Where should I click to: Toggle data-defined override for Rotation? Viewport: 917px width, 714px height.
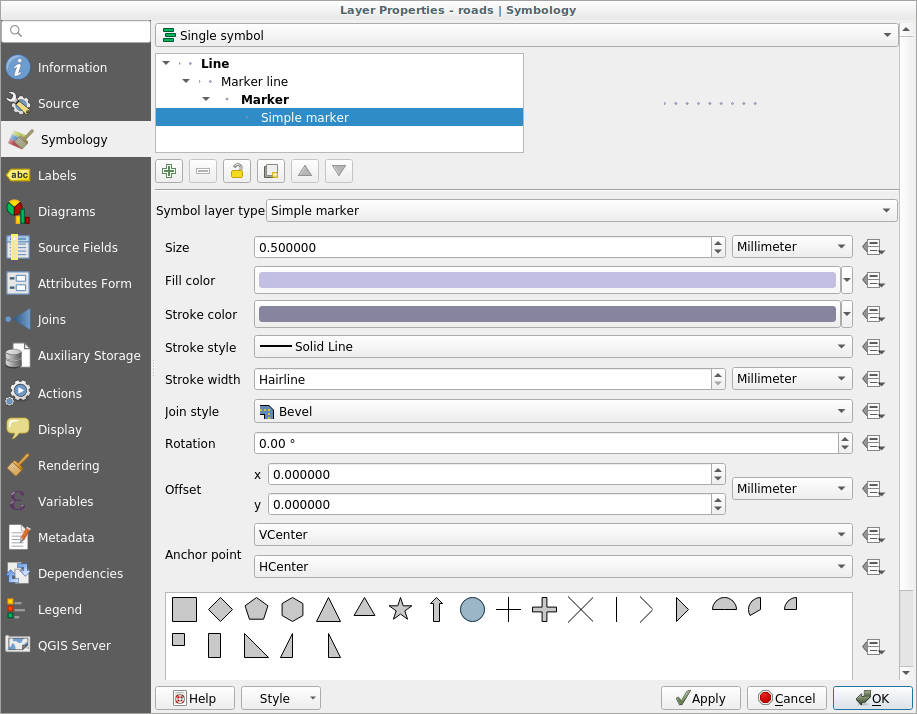[873, 443]
